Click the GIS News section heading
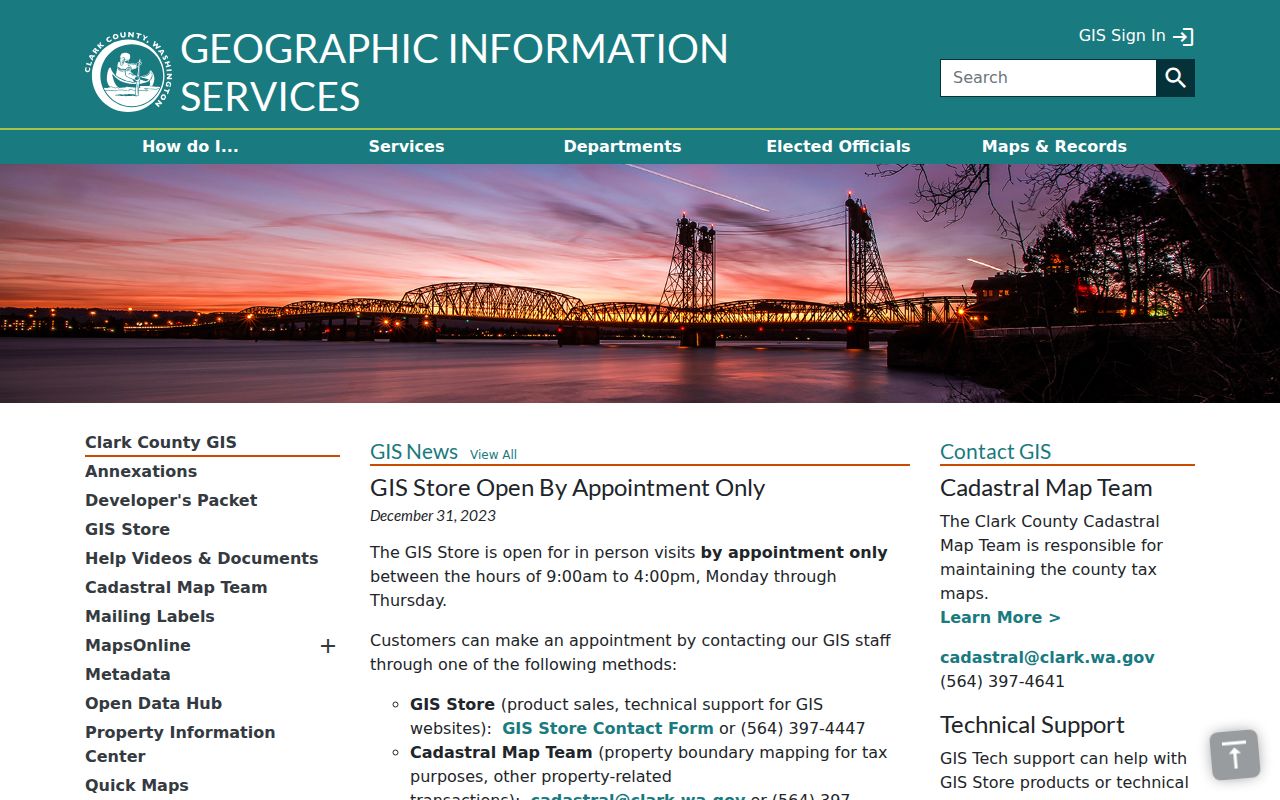 (x=414, y=452)
